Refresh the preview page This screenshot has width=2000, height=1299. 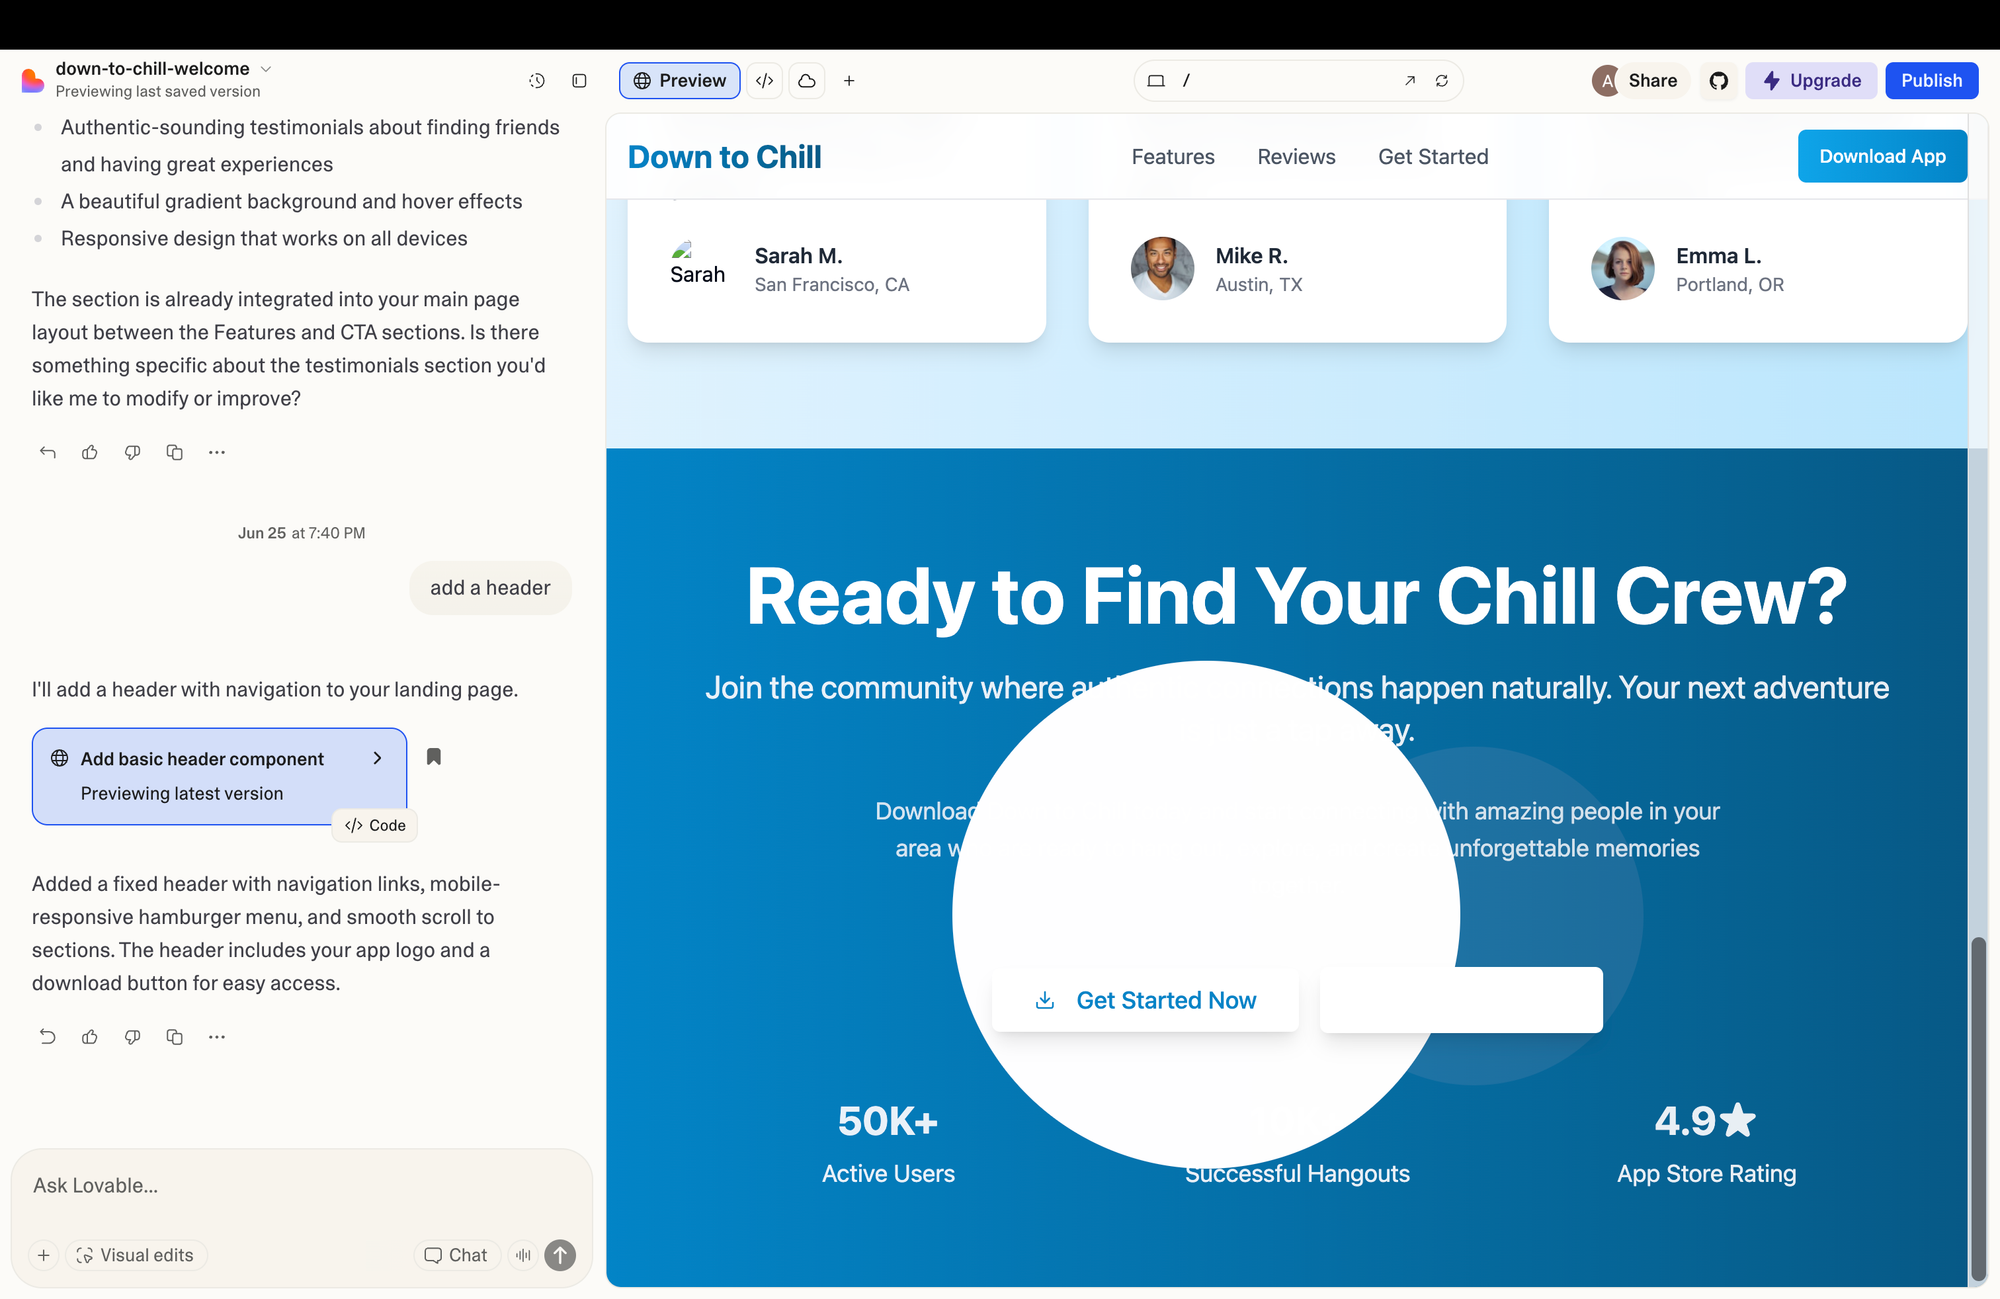tap(1442, 81)
